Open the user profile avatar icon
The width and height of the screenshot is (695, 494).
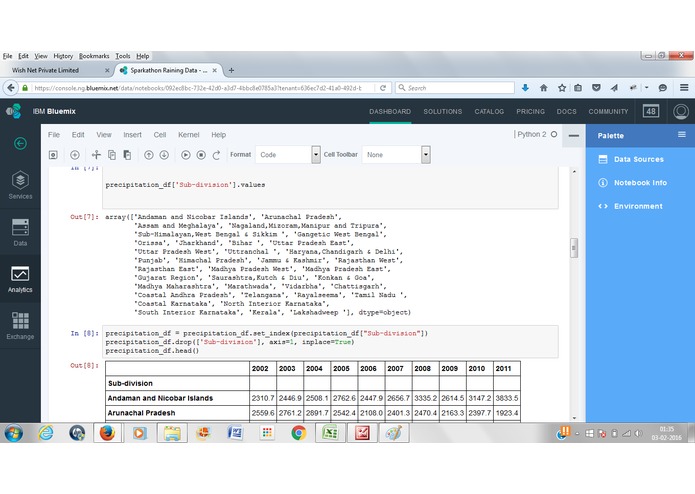tap(681, 111)
